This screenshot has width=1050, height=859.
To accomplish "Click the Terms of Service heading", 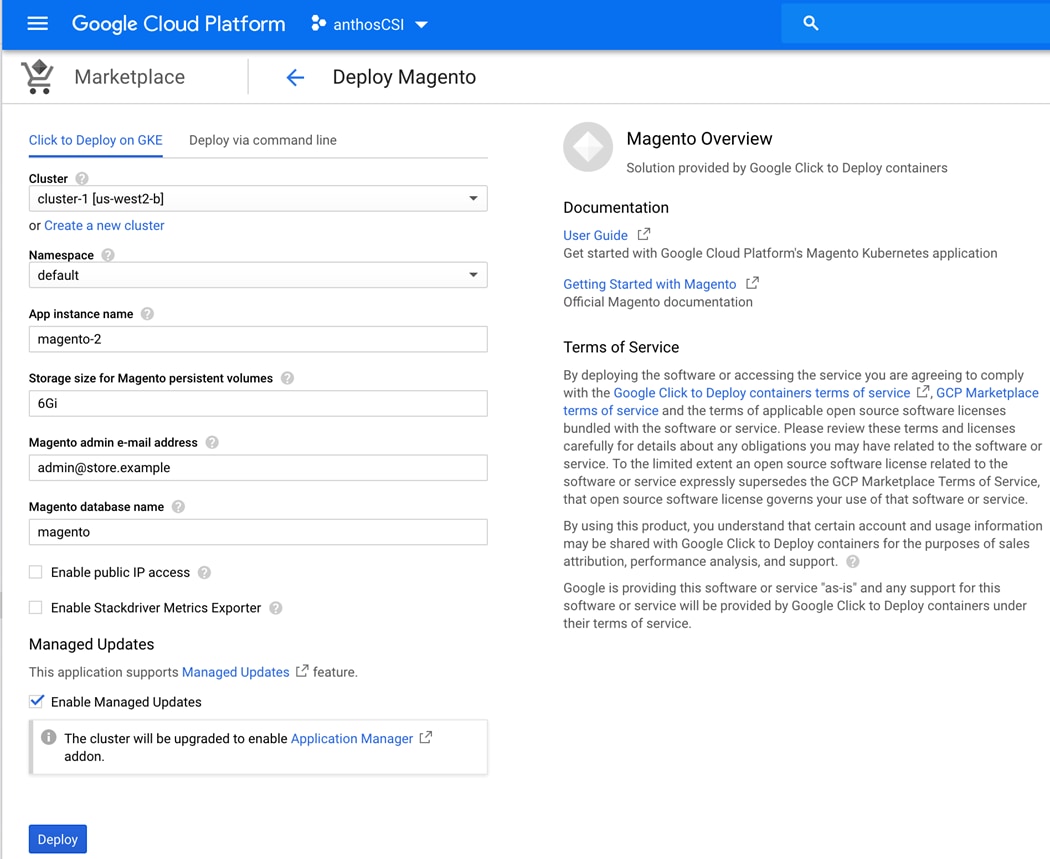I will click(621, 347).
